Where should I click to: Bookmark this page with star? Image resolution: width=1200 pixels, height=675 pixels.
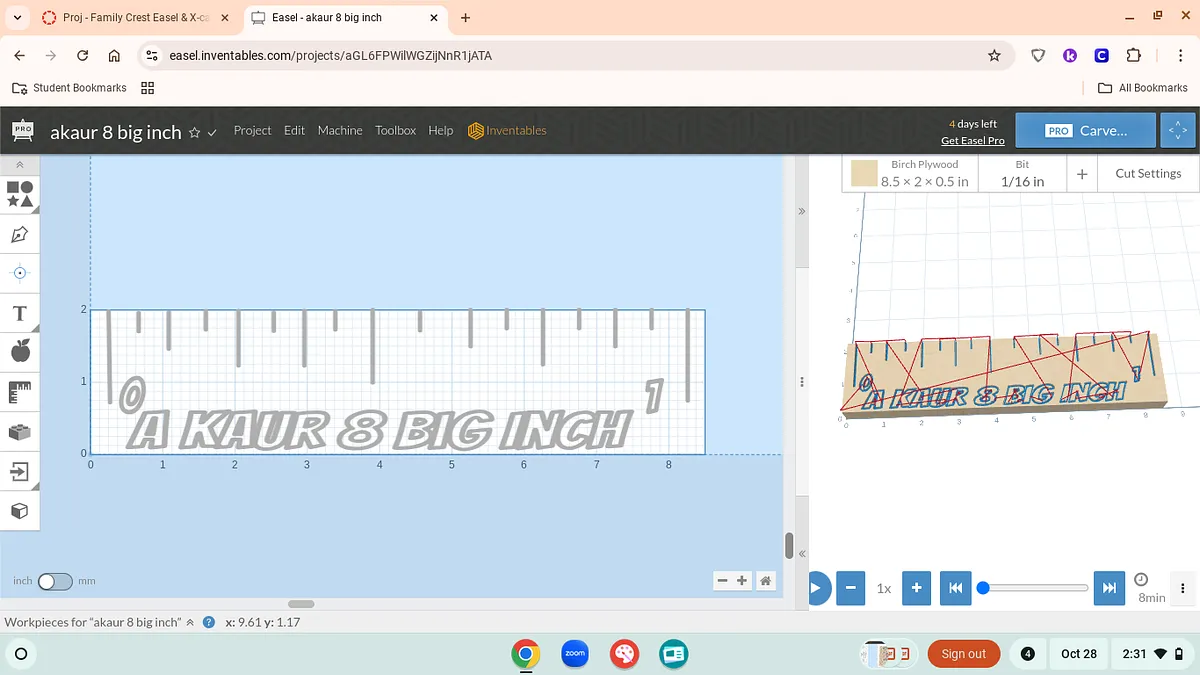tap(994, 56)
